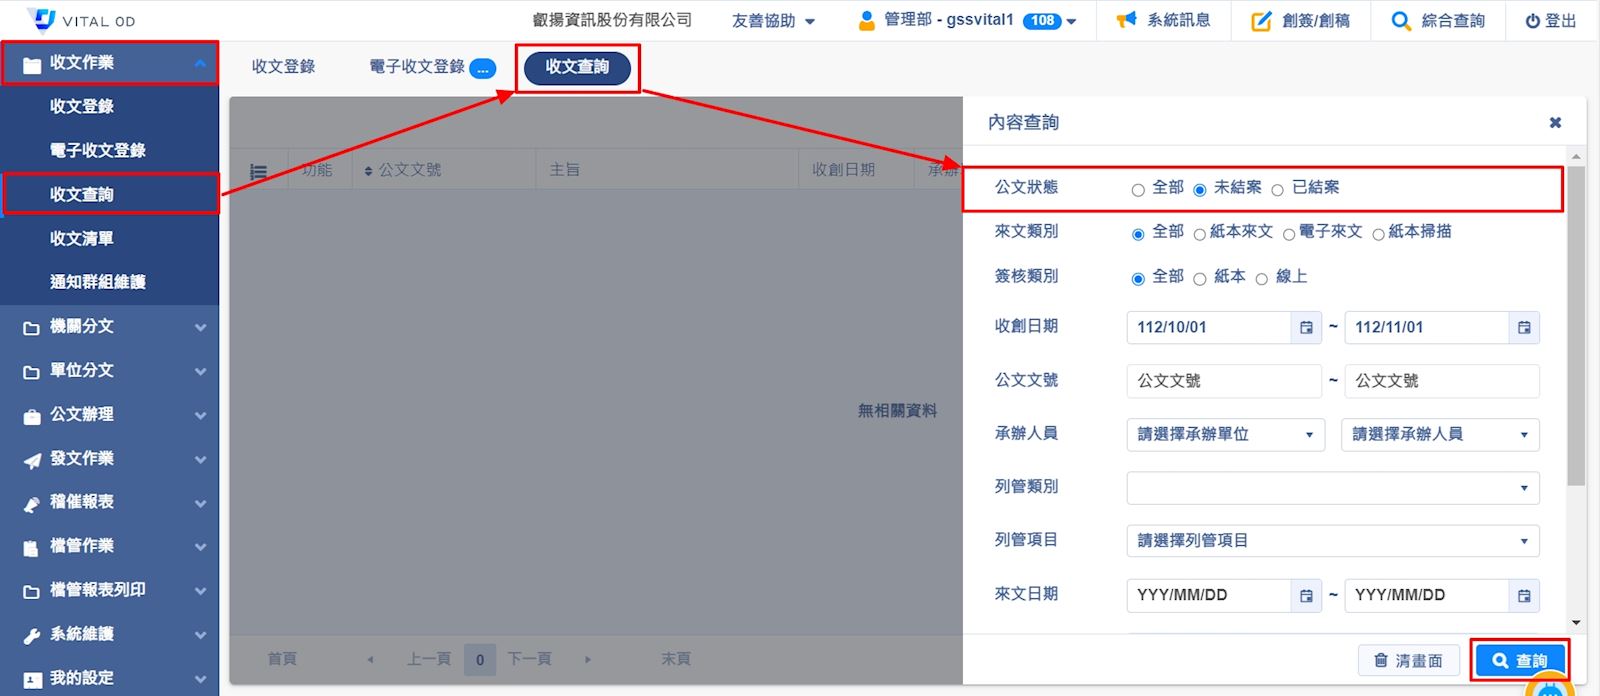Click the second 公文文號 input field

point(1442,381)
